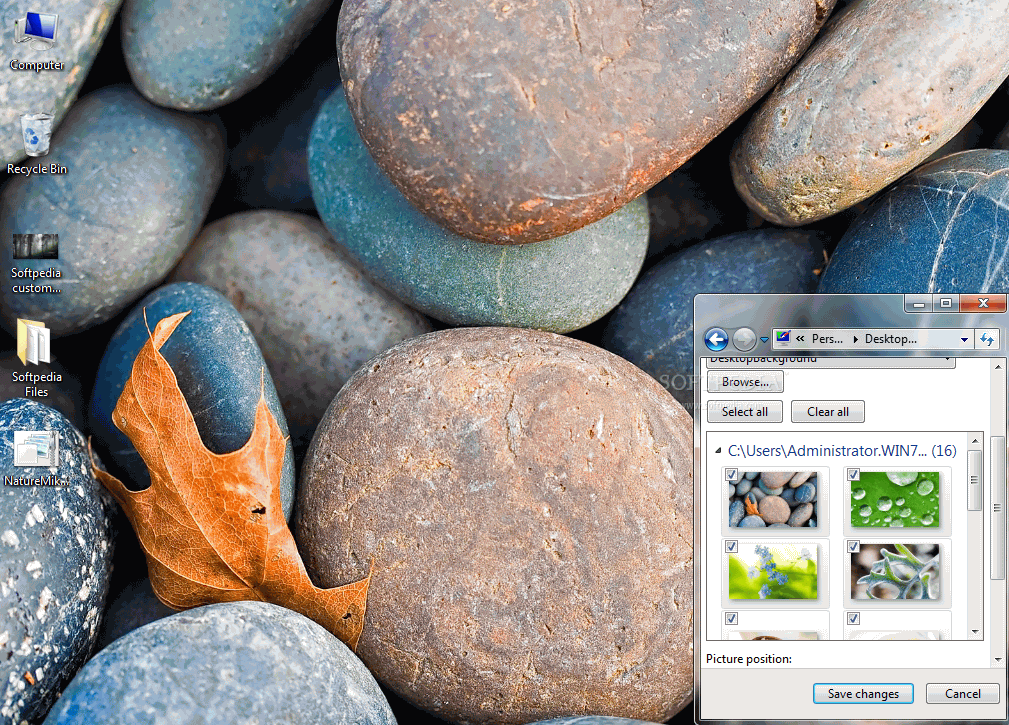The width and height of the screenshot is (1009, 725).
Task: Click the wallpaper list scroll-down arrow
Action: pos(975,632)
